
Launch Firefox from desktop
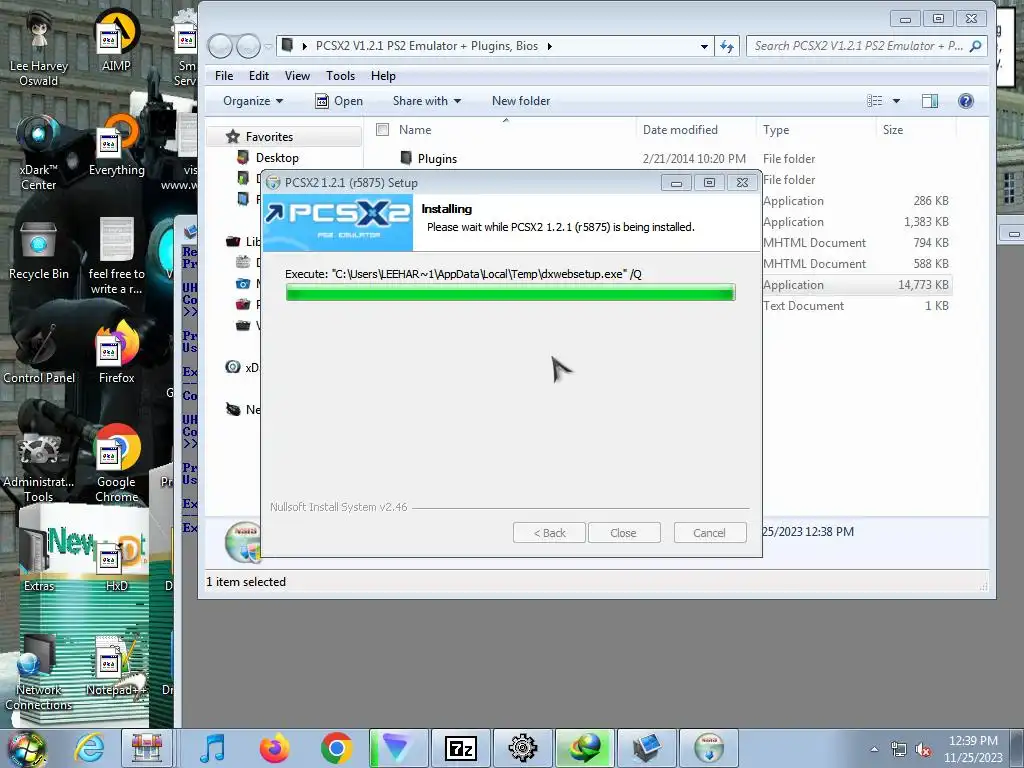tap(116, 353)
